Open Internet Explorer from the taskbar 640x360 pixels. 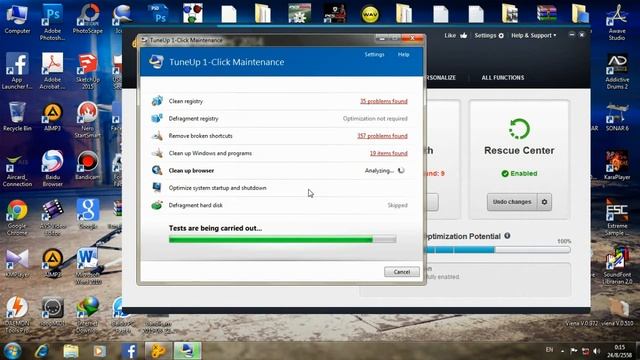(x=42, y=351)
